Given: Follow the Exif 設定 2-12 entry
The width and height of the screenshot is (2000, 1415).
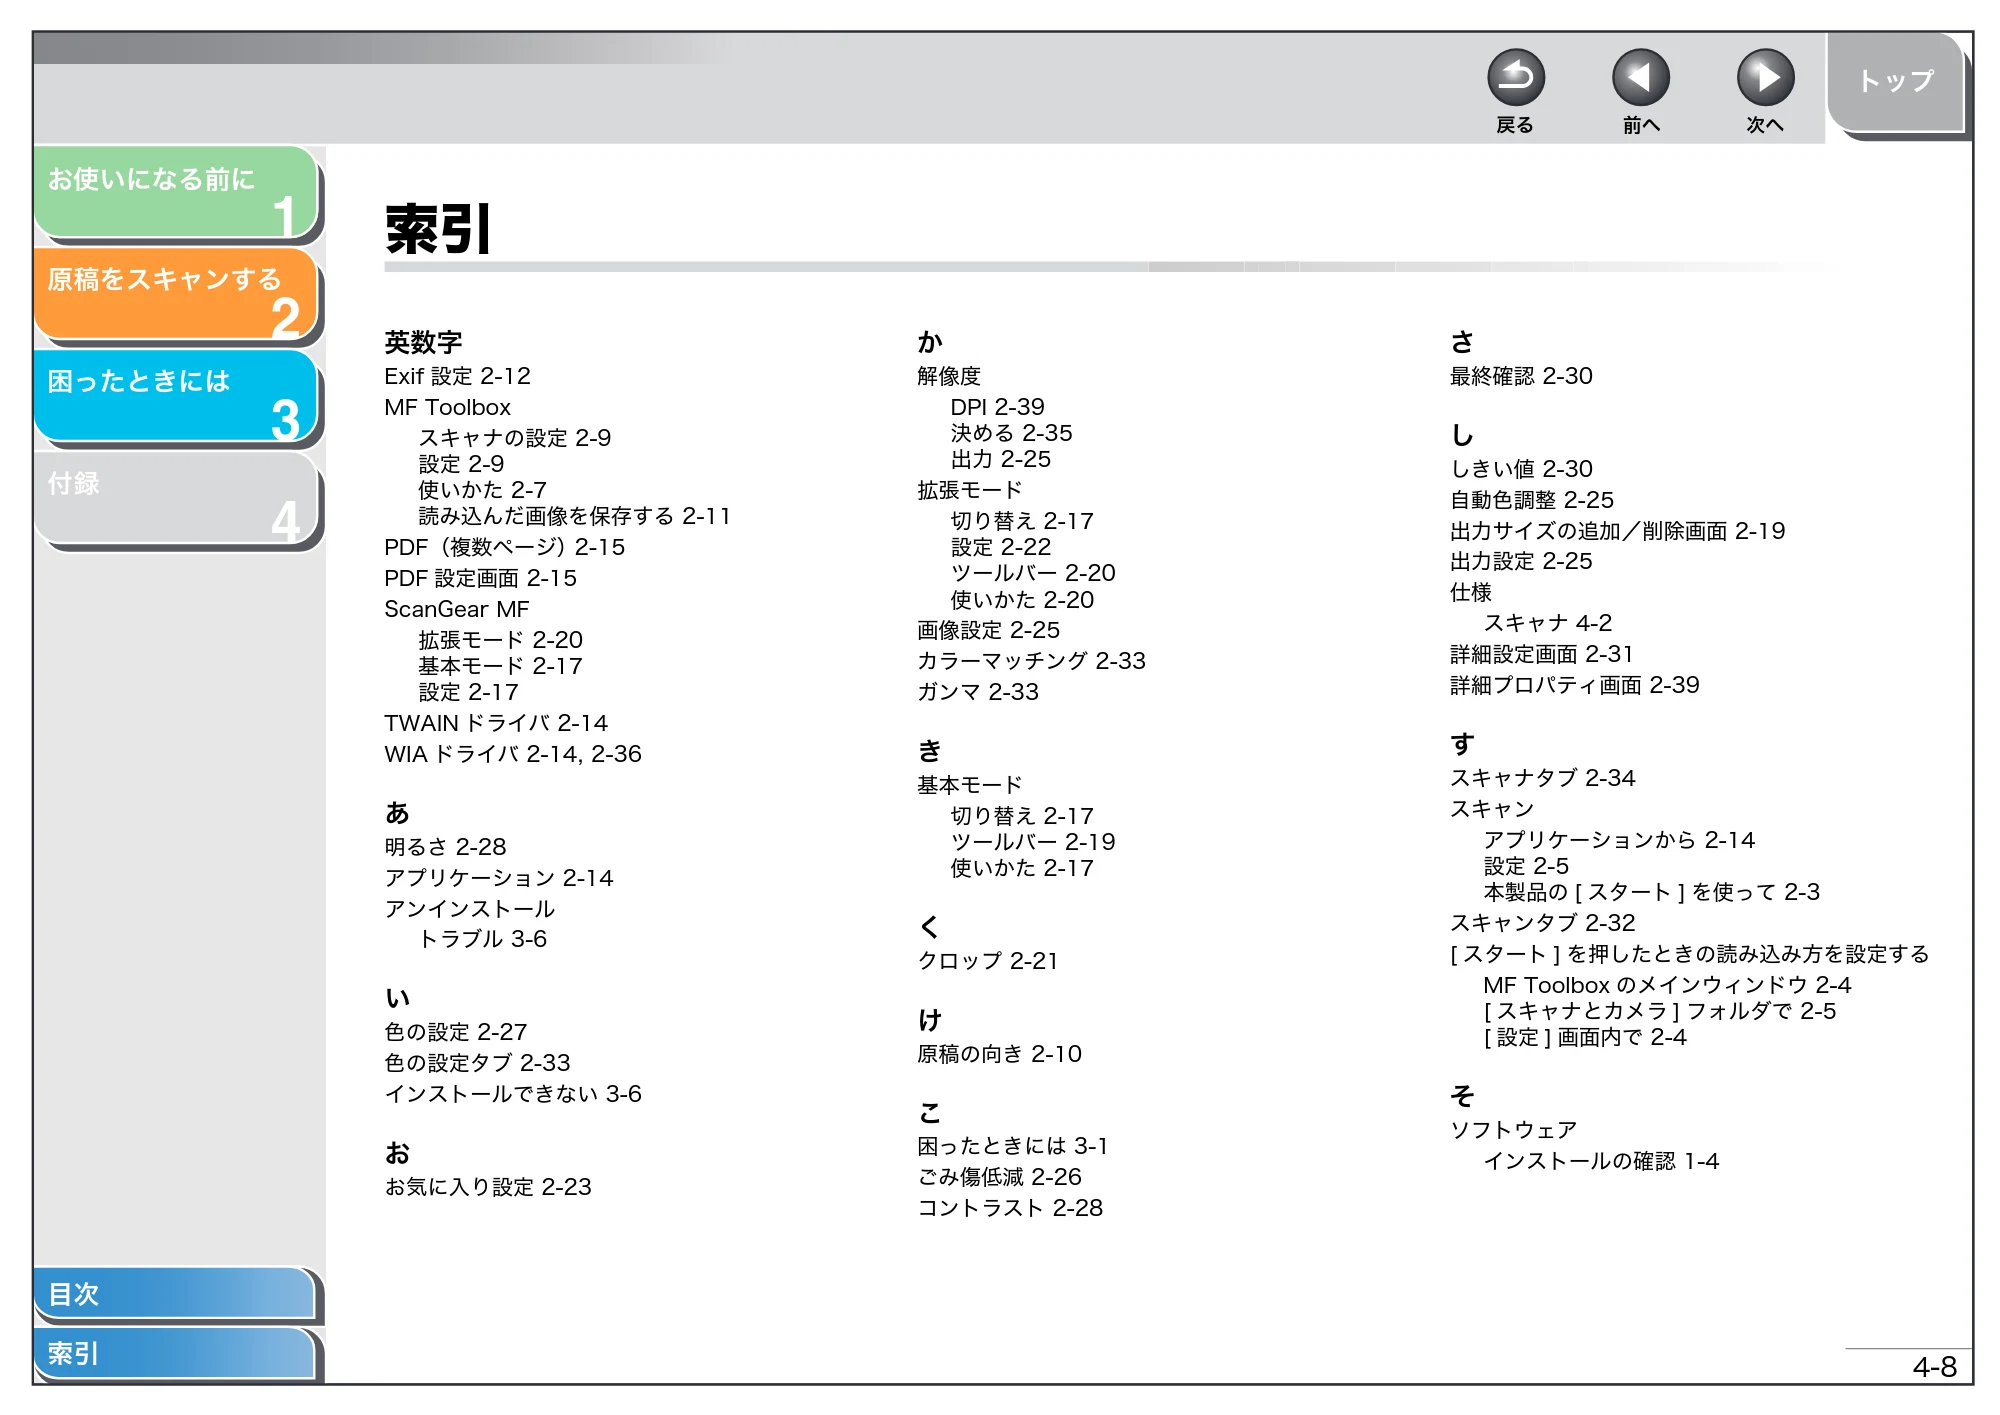Looking at the screenshot, I should click(457, 376).
